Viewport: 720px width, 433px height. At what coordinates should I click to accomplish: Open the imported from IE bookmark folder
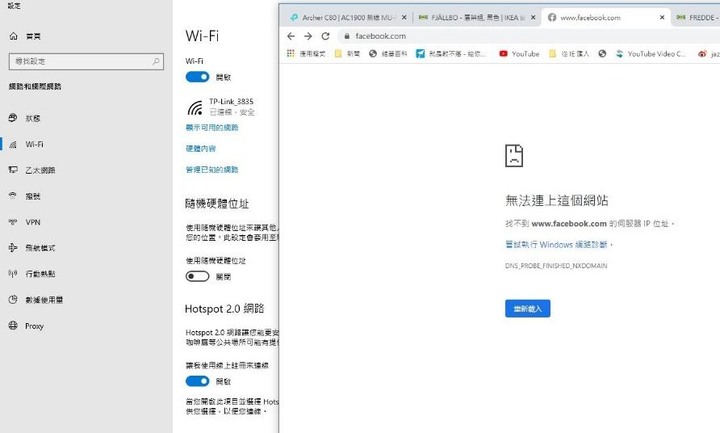tap(569, 54)
